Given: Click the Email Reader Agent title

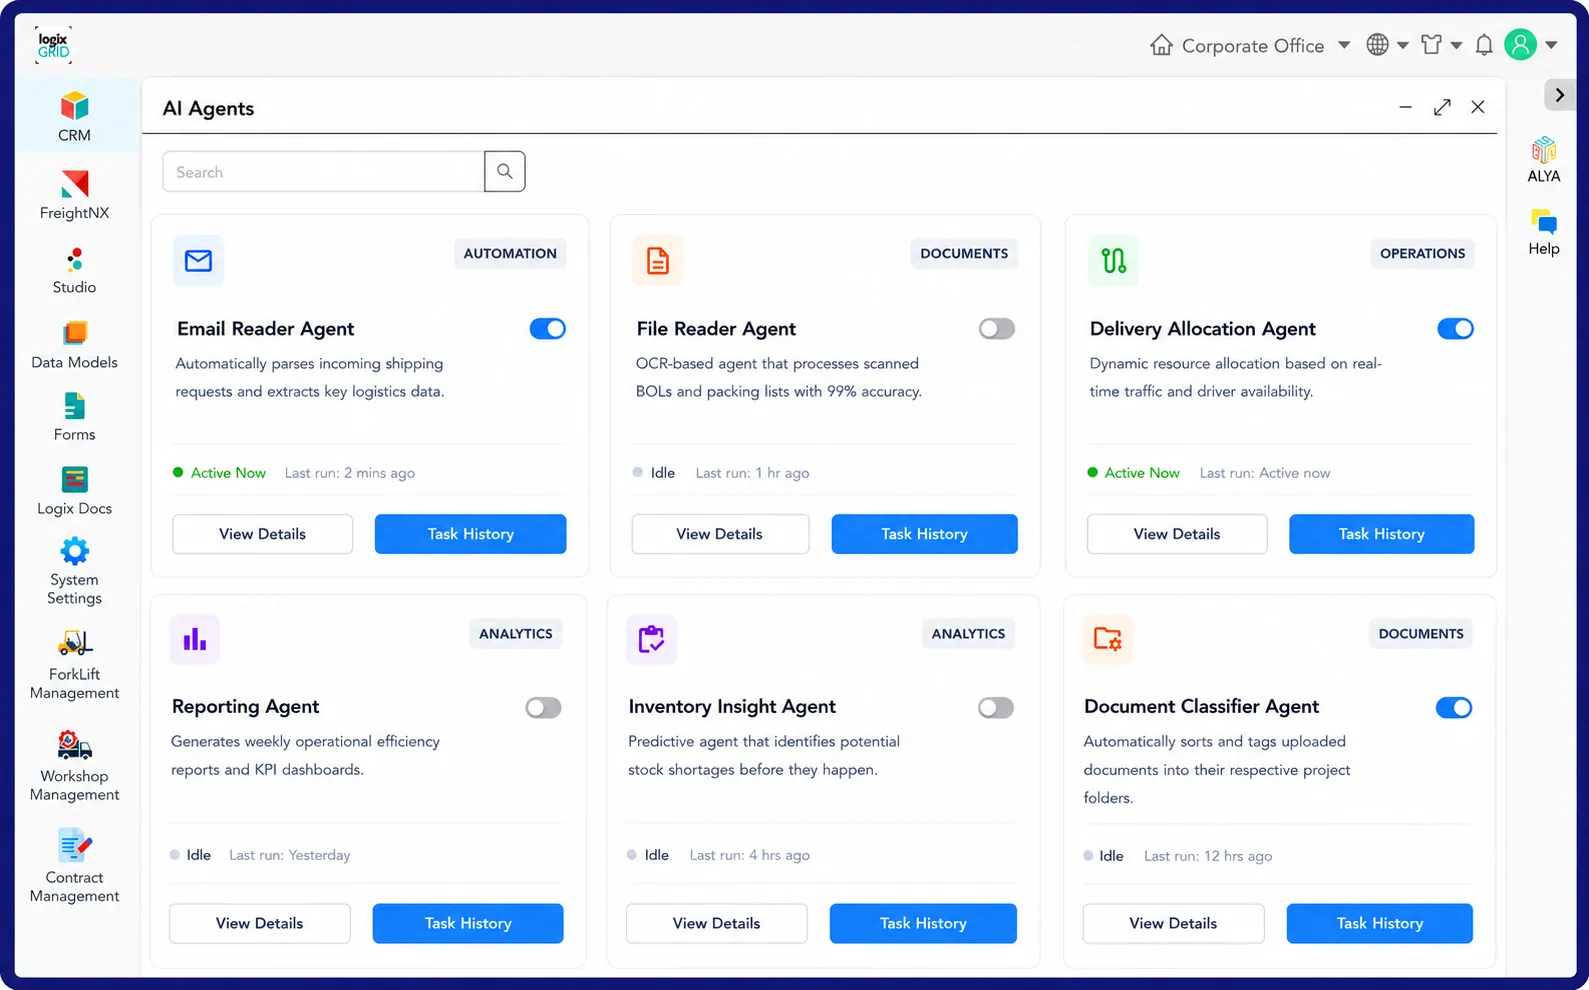Looking at the screenshot, I should click(266, 329).
